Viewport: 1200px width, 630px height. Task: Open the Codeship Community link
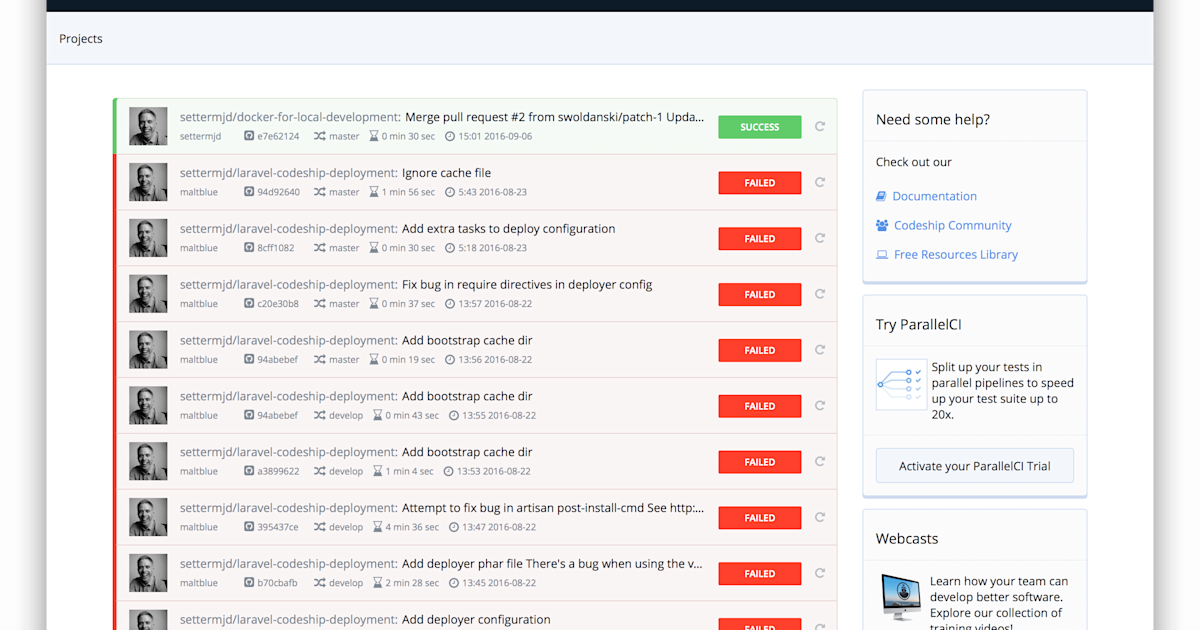[953, 225]
